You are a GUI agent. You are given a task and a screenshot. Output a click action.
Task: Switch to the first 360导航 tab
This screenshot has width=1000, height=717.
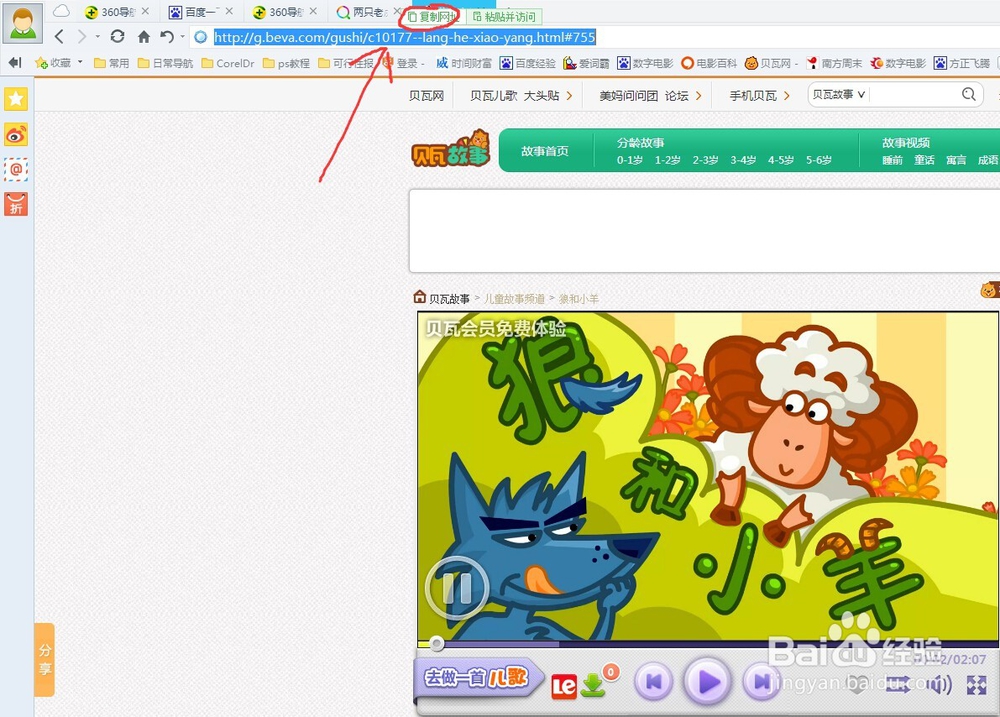click(x=112, y=12)
